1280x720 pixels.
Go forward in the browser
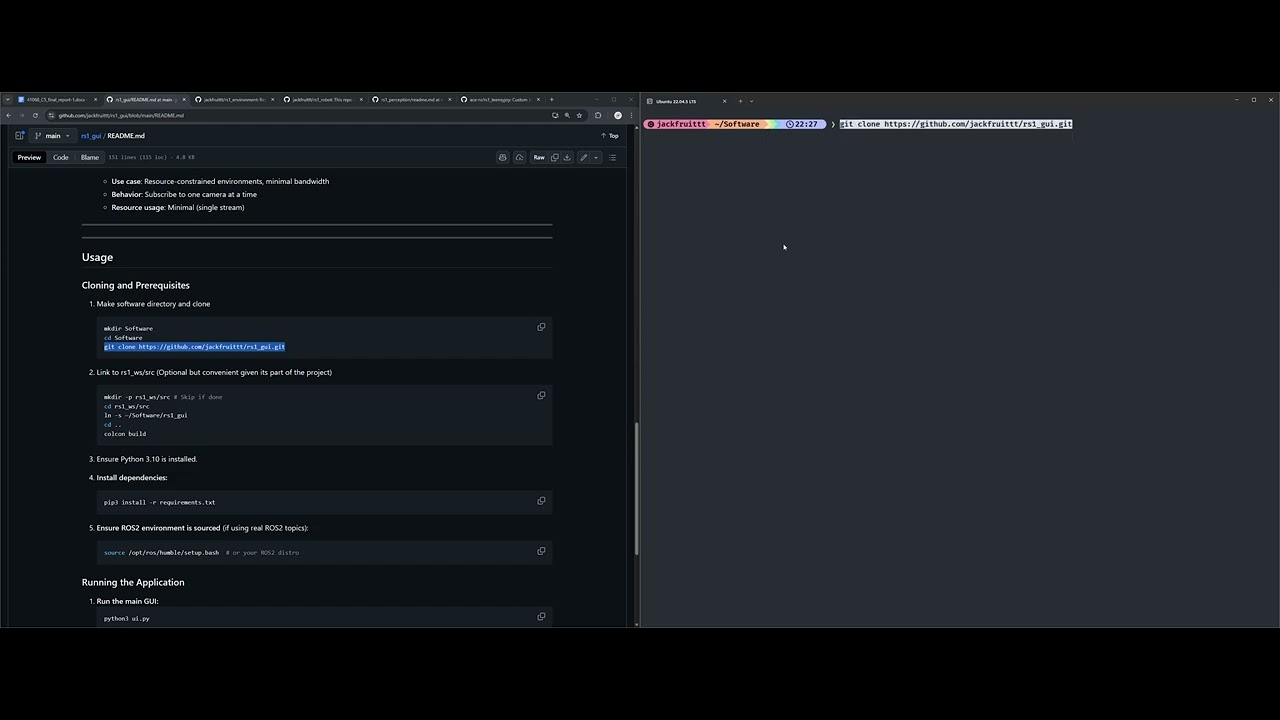[21, 115]
